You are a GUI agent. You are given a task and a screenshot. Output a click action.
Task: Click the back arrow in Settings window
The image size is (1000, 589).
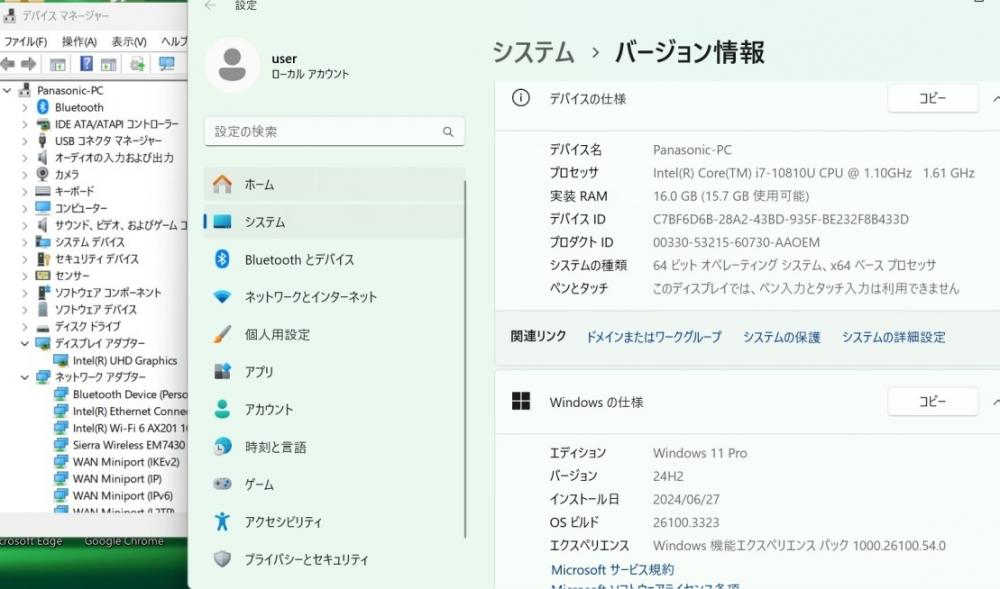[210, 6]
